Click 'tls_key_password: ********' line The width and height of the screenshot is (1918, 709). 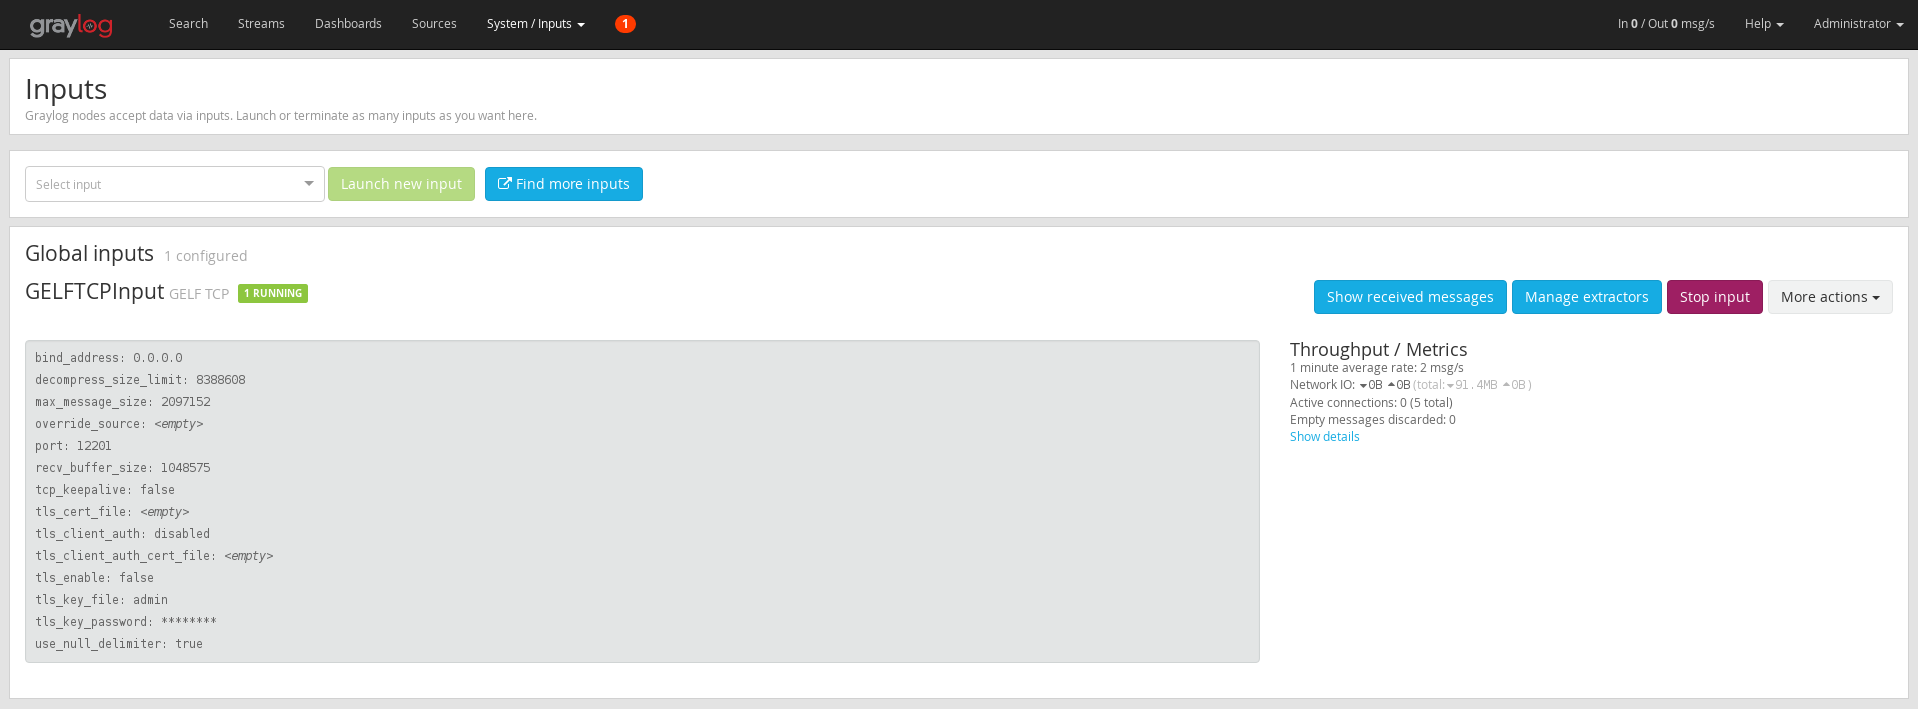pyautogui.click(x=126, y=622)
